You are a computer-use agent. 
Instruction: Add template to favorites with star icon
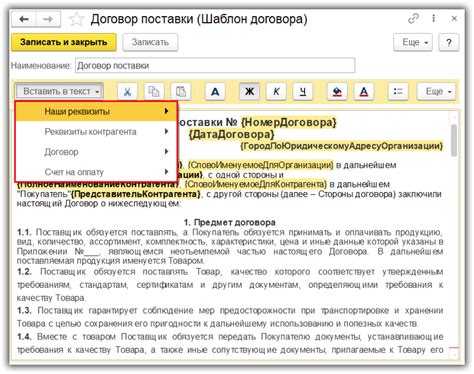tap(76, 19)
